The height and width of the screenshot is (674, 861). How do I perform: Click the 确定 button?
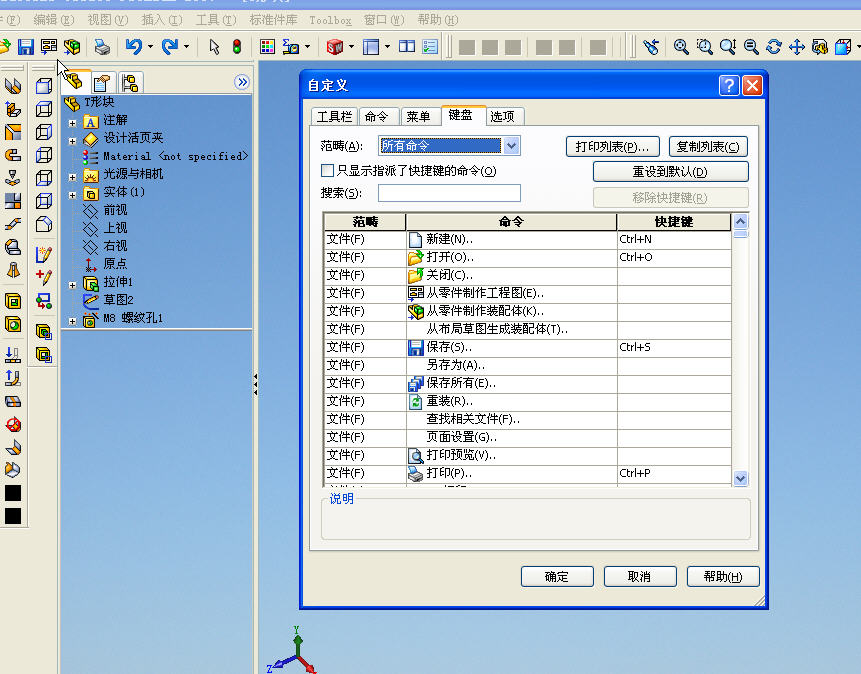coord(557,576)
